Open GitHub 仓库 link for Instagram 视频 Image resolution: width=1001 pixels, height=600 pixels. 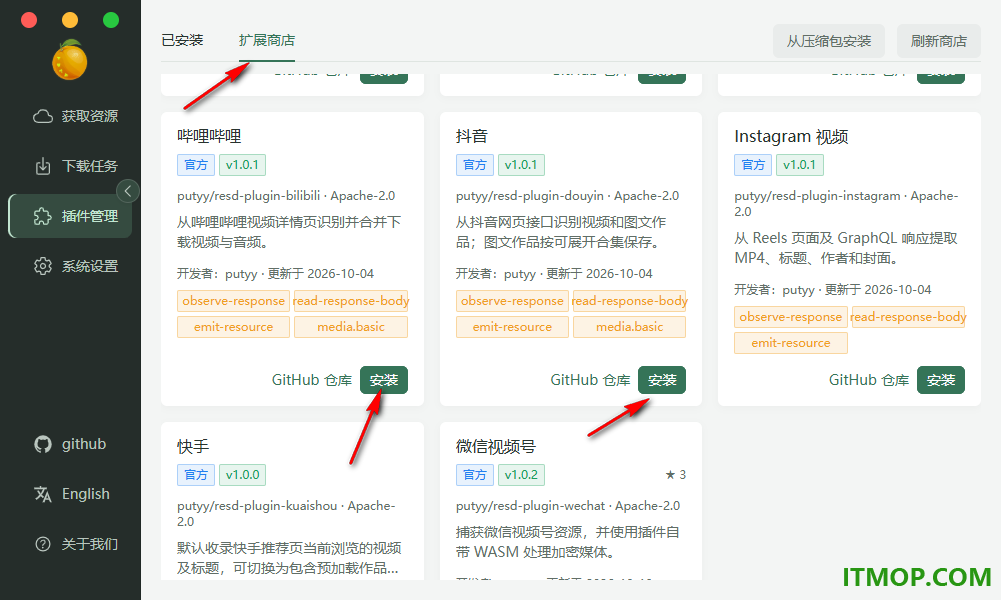point(869,380)
